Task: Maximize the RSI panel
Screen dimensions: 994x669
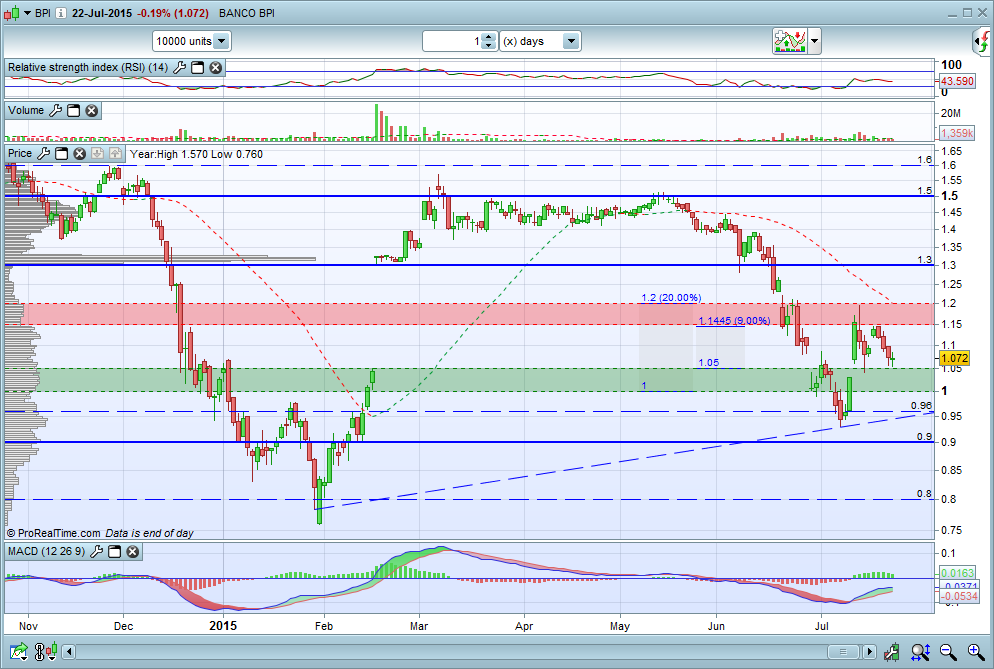Action: tap(198, 67)
